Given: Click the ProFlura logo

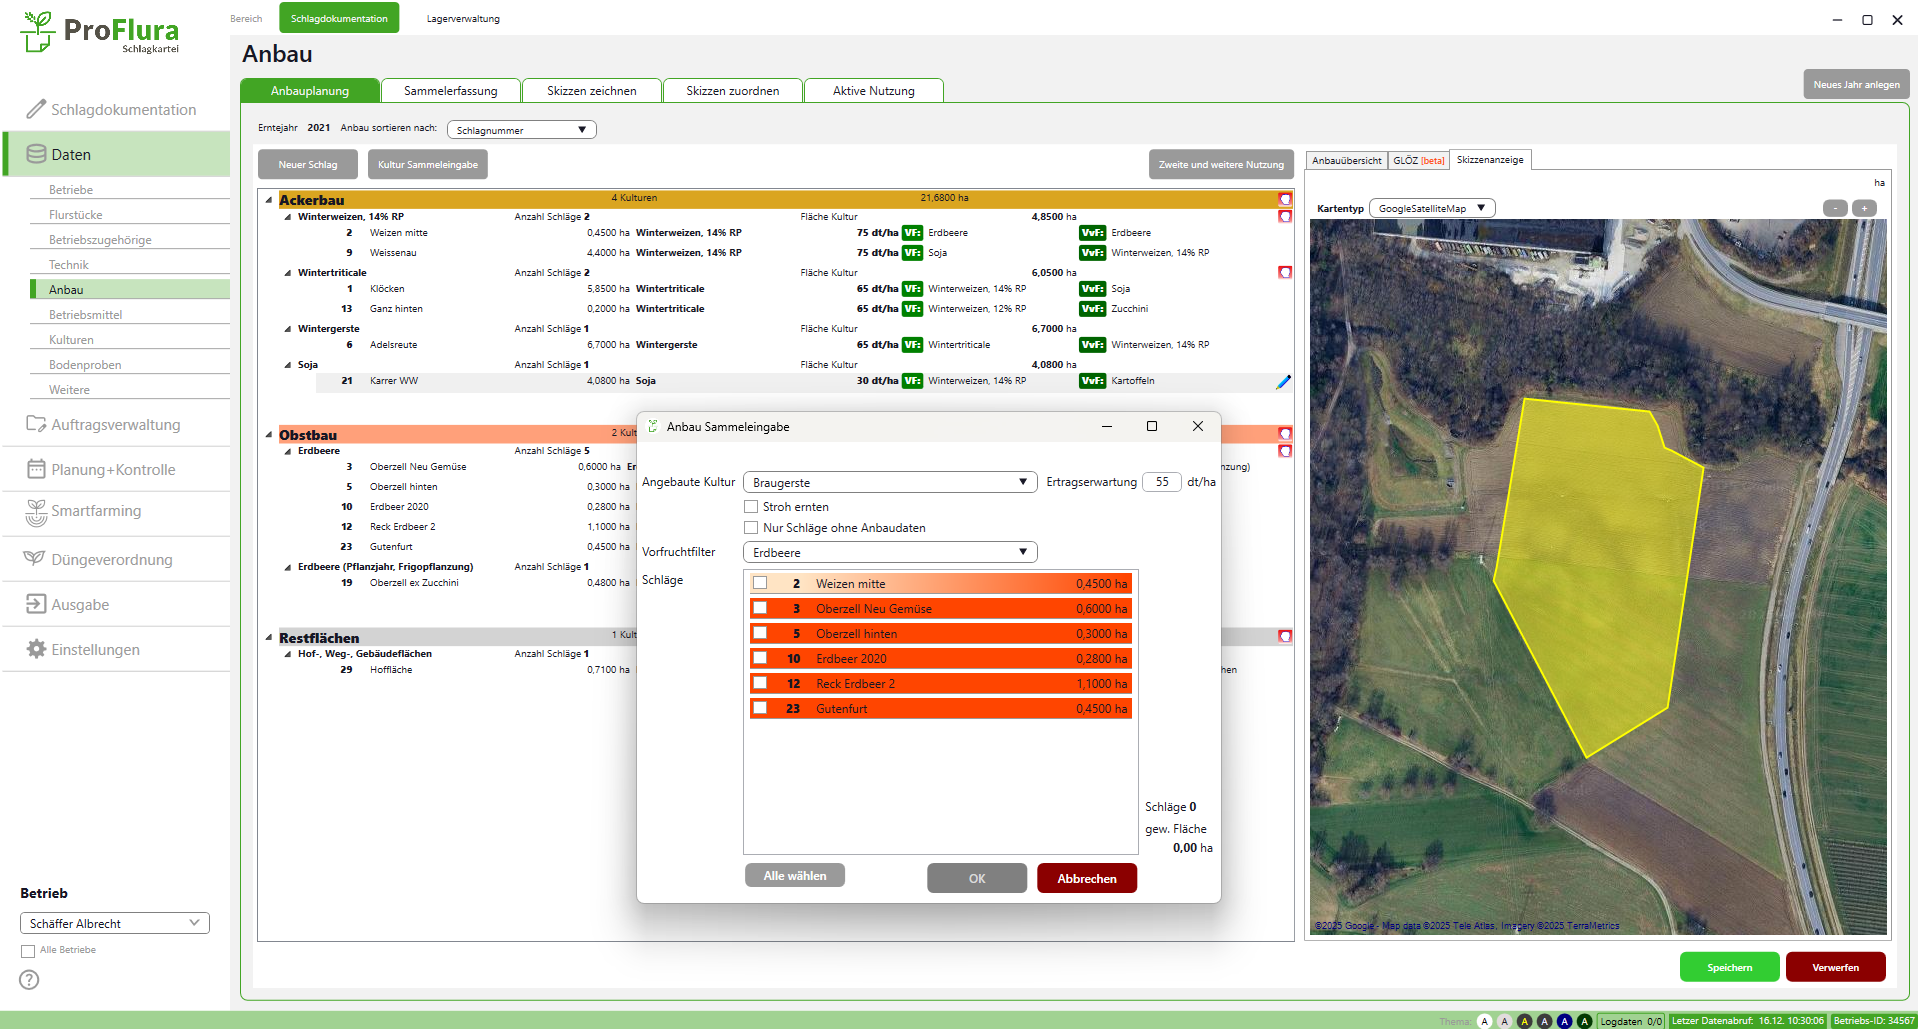Looking at the screenshot, I should [100, 33].
